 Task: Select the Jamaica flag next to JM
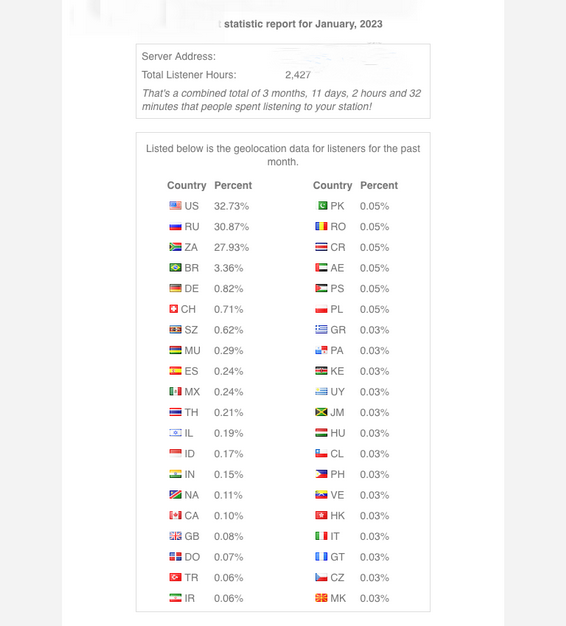321,412
